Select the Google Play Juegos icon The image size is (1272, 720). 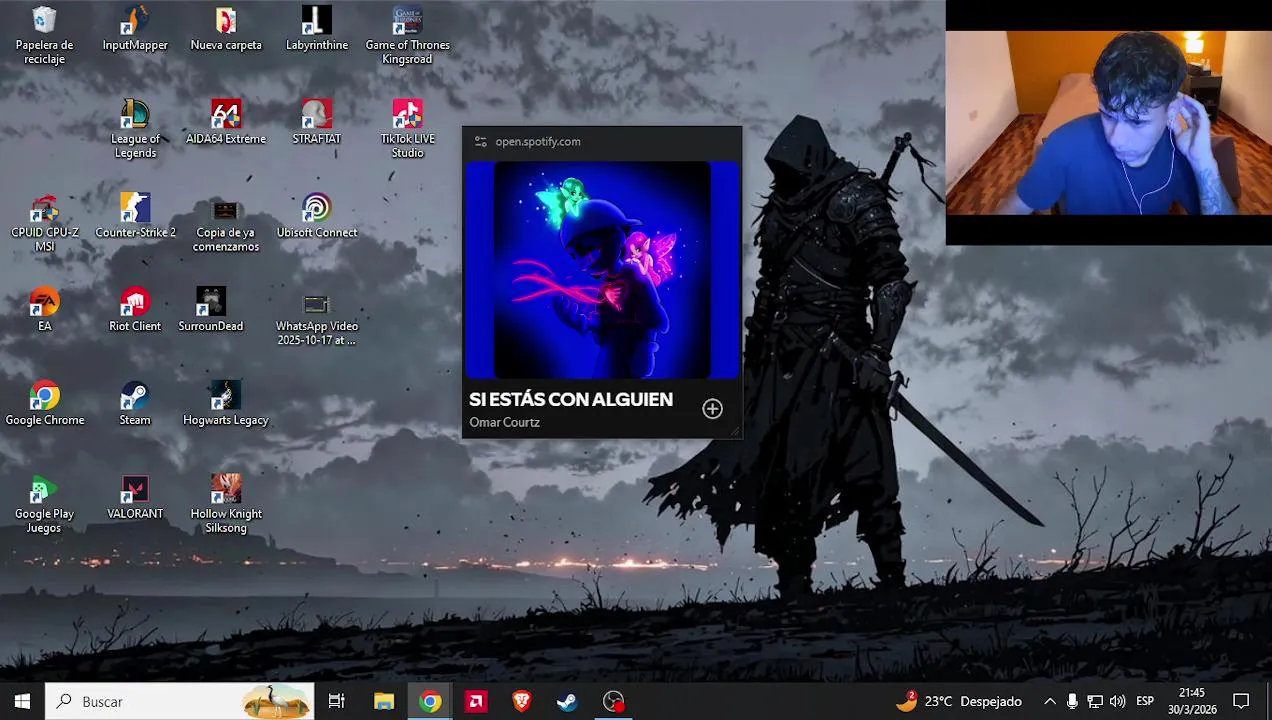click(44, 504)
